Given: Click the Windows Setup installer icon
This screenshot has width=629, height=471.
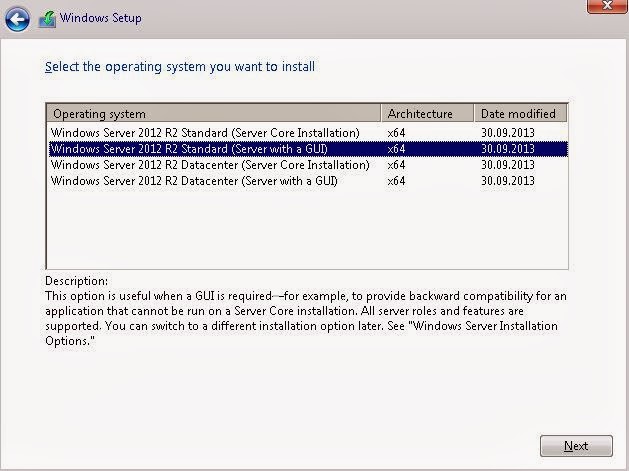Looking at the screenshot, I should pyautogui.click(x=47, y=19).
